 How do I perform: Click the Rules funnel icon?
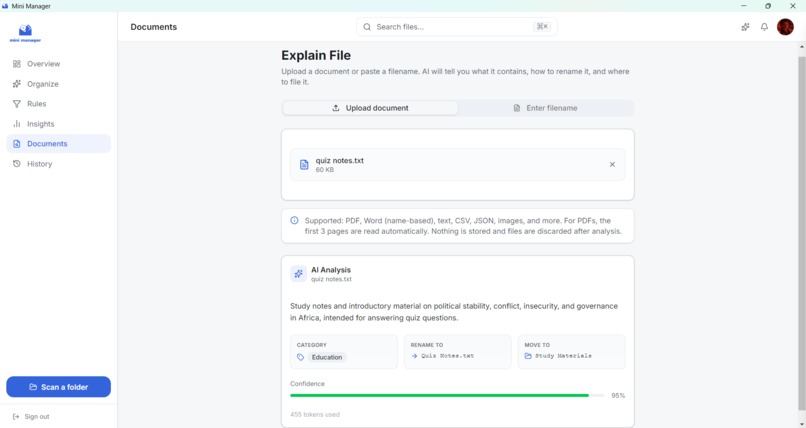click(17, 104)
